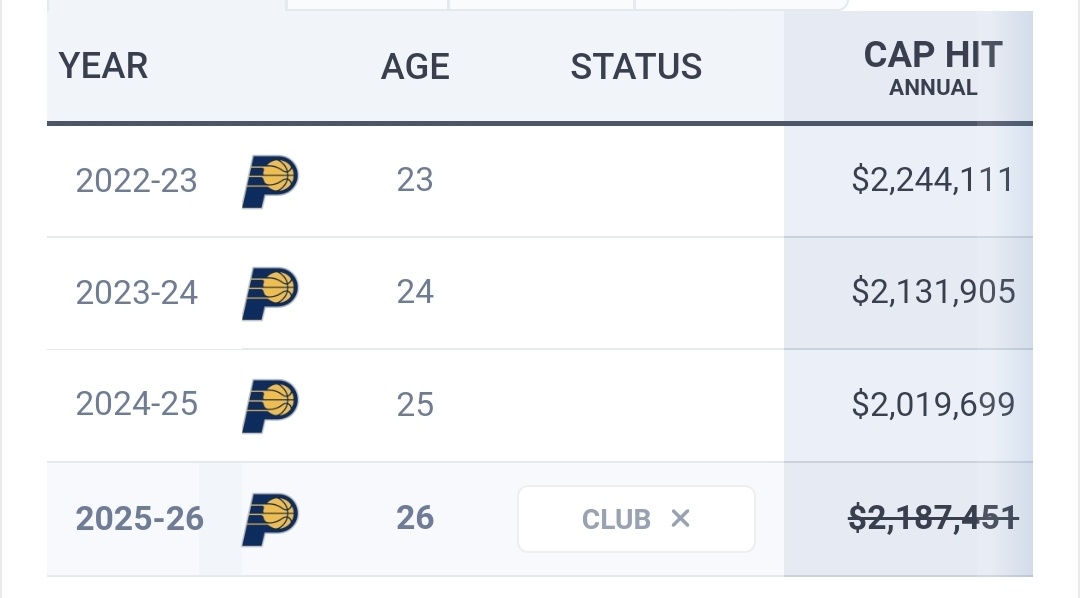
Task: Click the struck-through $2,187,451 cap hit
Action: (932, 518)
